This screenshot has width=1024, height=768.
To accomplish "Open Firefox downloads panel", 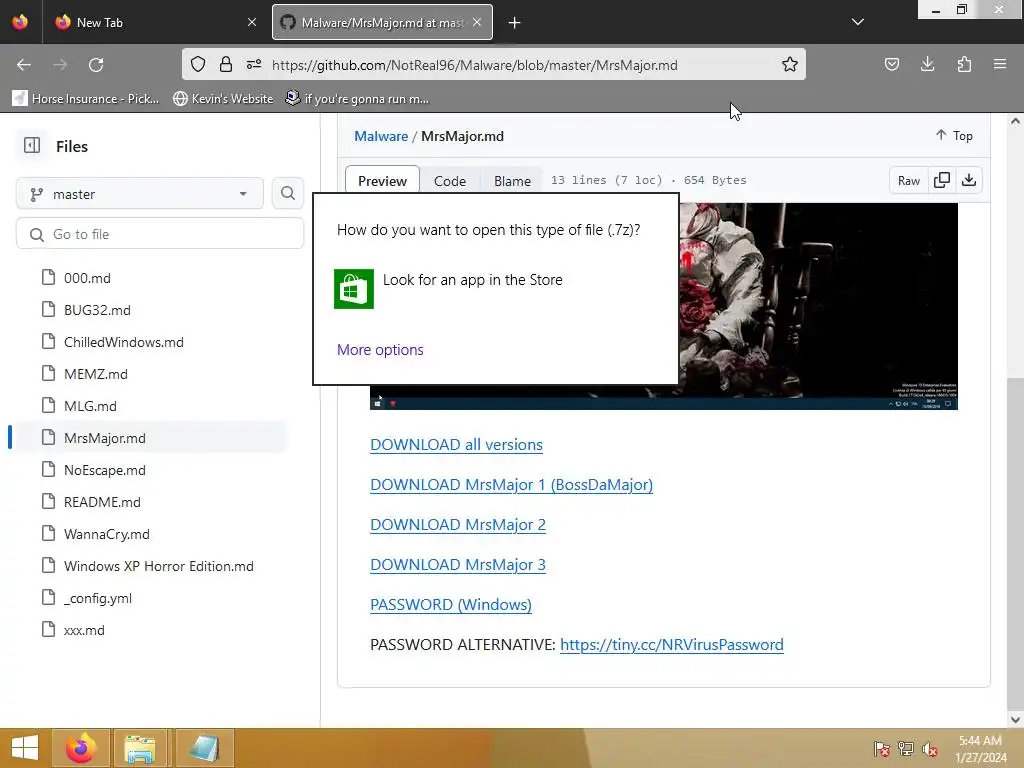I will pyautogui.click(x=927, y=64).
